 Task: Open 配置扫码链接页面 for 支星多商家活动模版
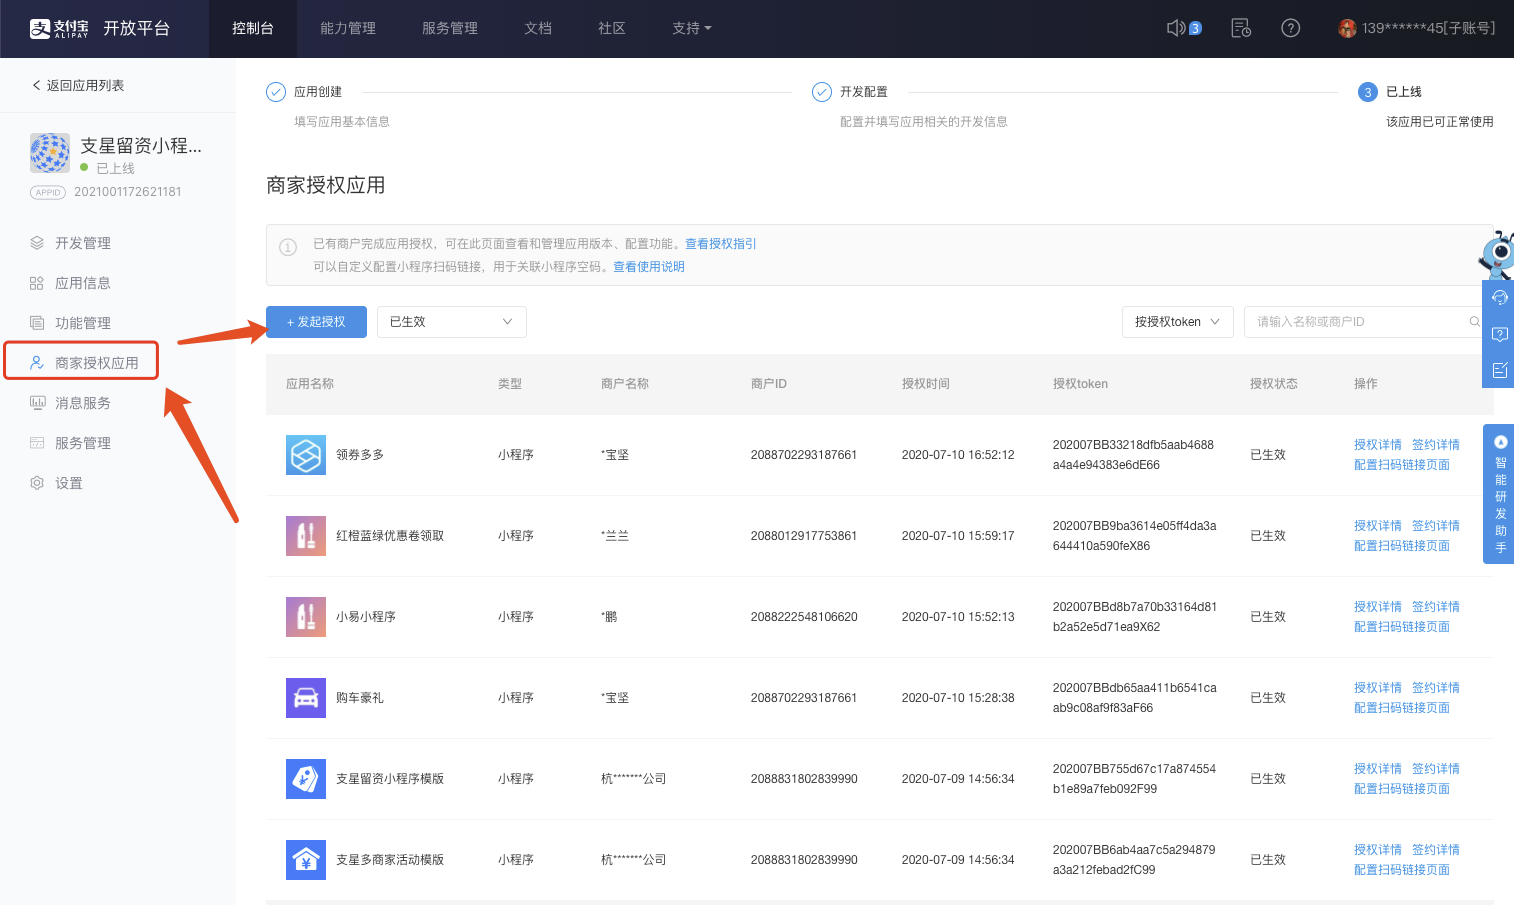point(1402,870)
